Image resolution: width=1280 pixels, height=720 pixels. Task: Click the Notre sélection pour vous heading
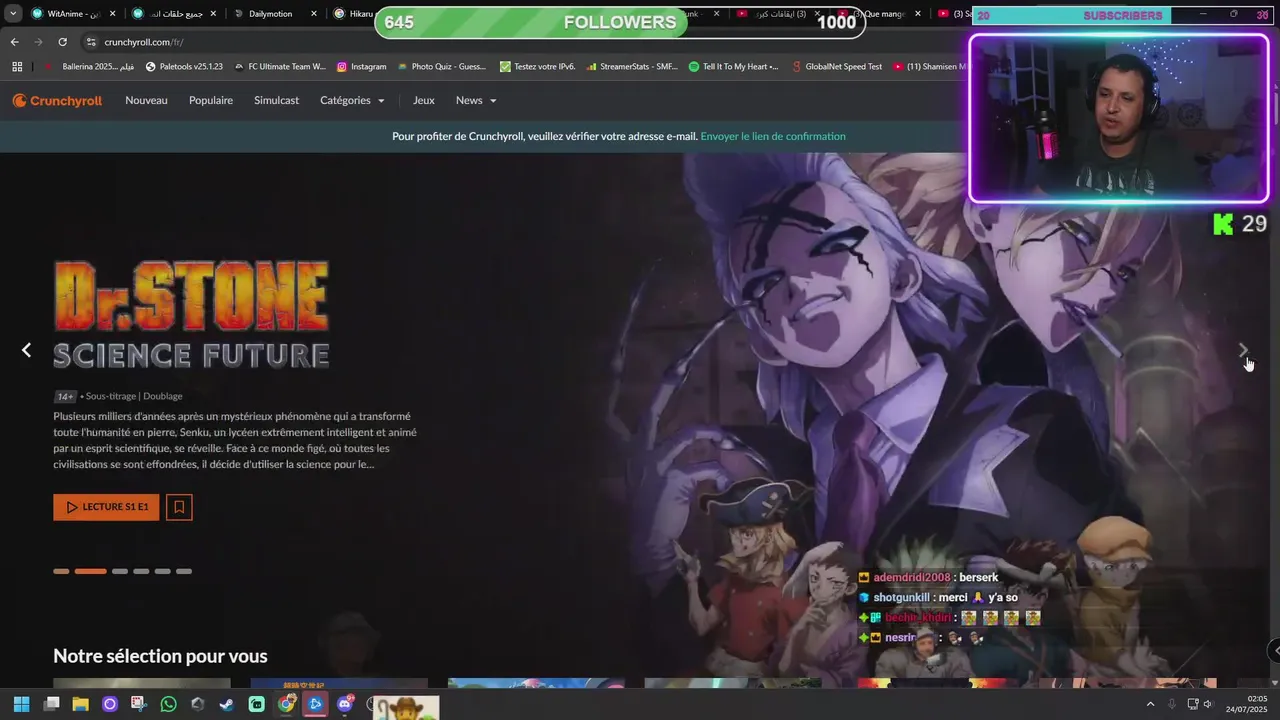point(160,656)
